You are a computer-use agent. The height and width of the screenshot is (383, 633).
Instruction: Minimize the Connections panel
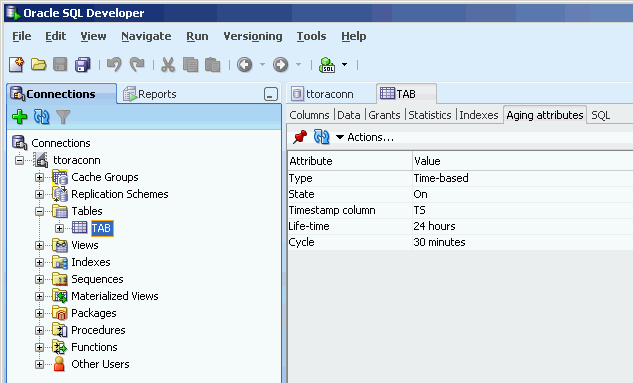coord(271,94)
